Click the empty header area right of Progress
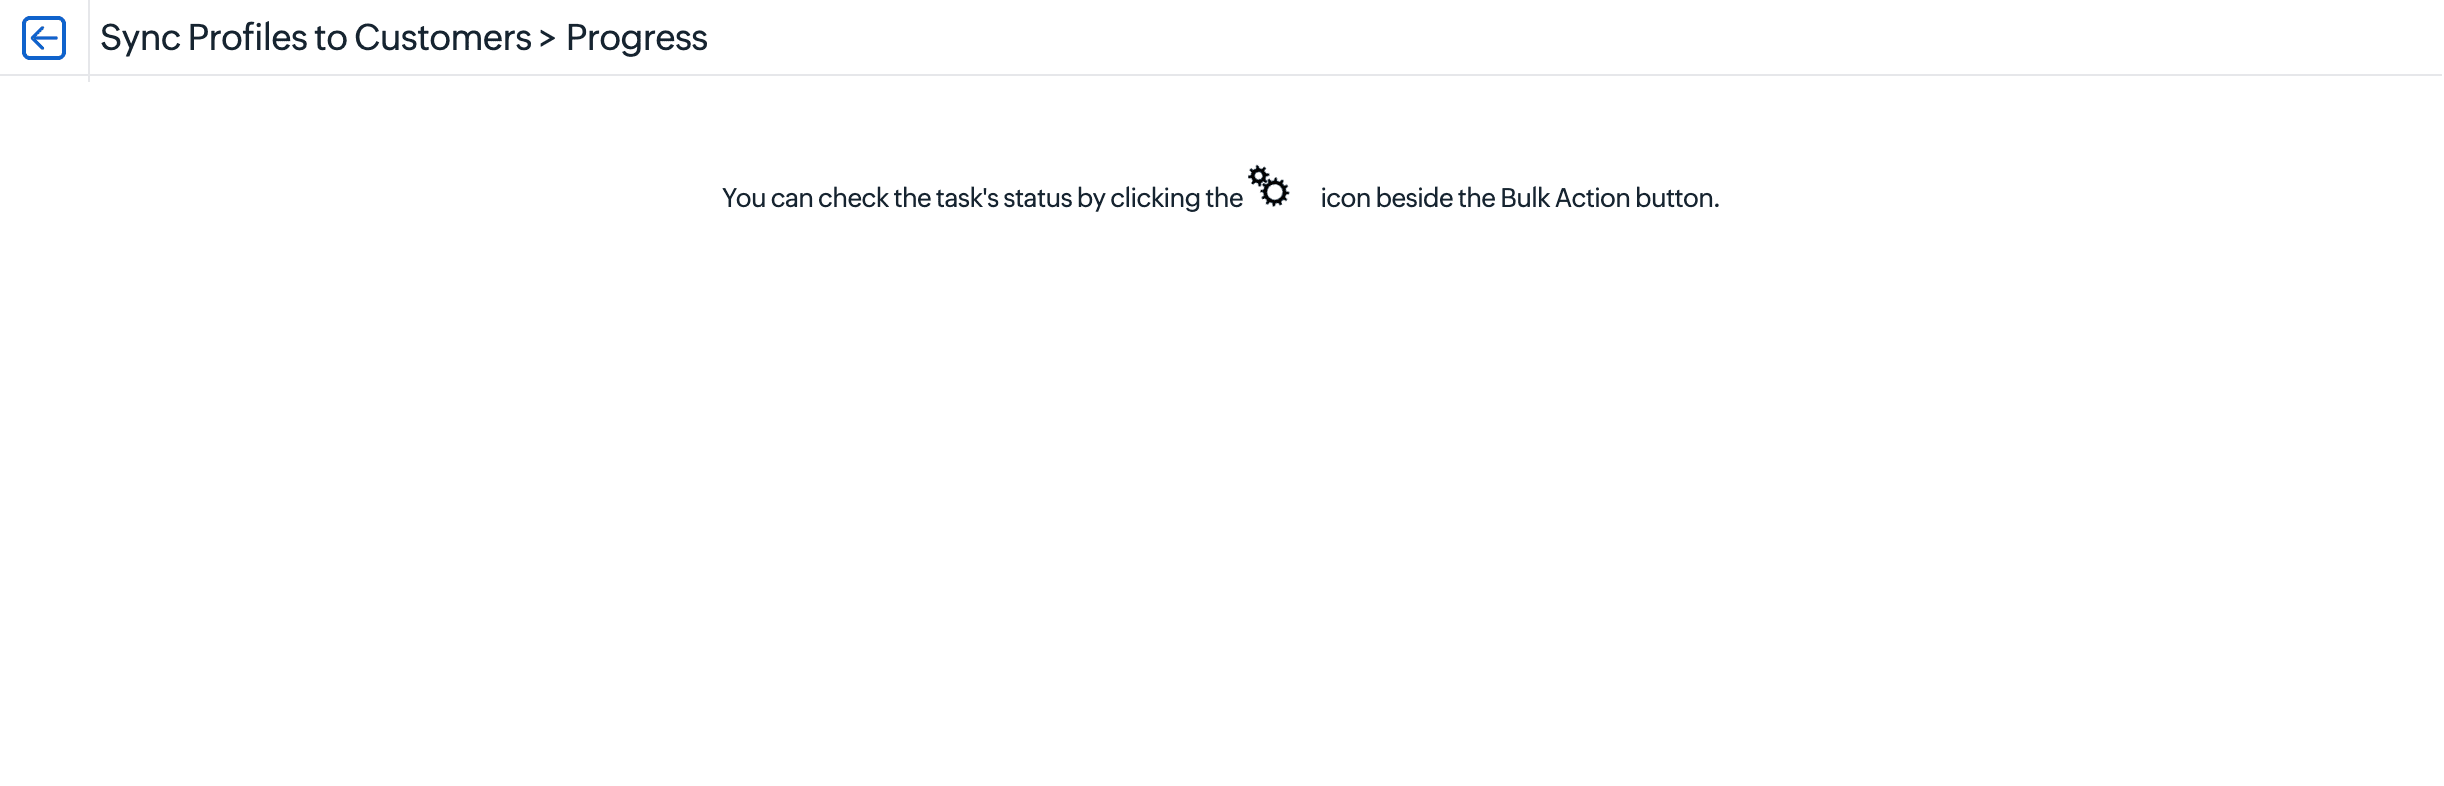The width and height of the screenshot is (2444, 786). pyautogui.click(x=1570, y=38)
